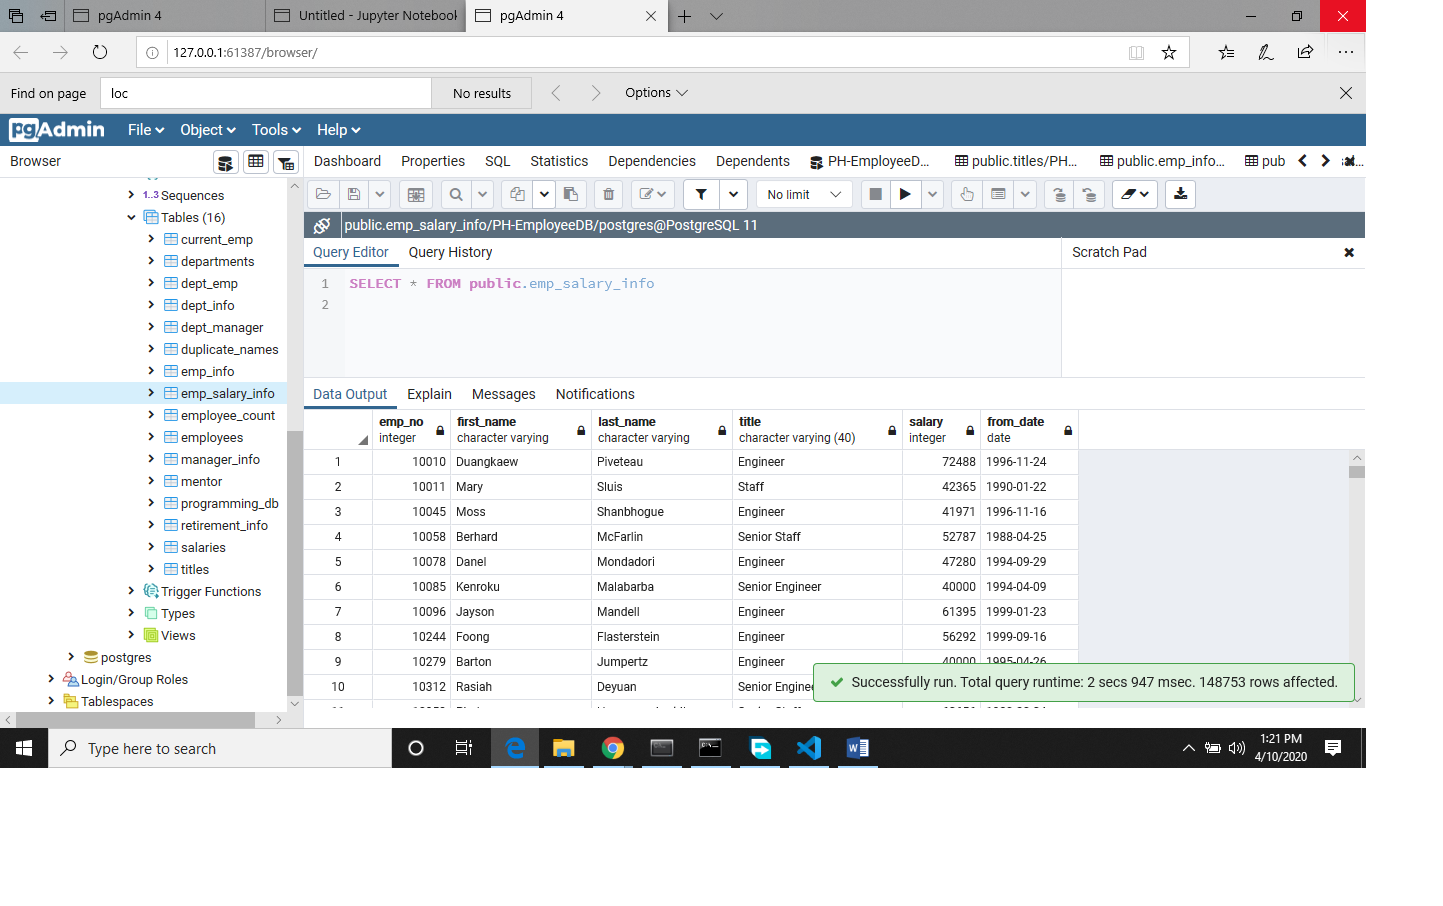Viewport: 1443px width, 906px height.
Task: Open the PH-EmployeeD... query tab
Action: click(870, 161)
